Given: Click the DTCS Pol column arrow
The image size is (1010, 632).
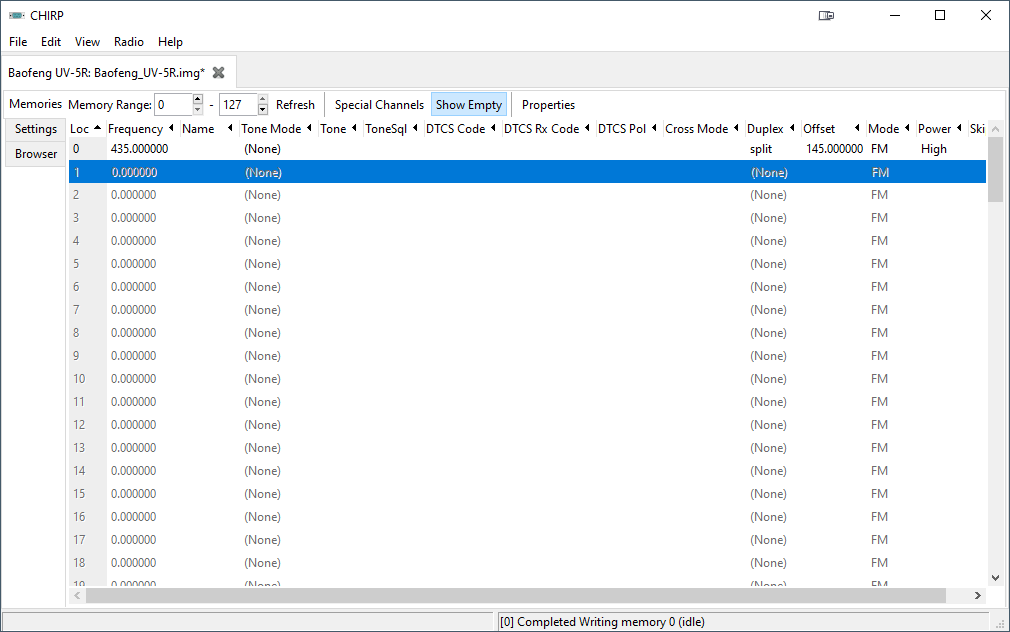Looking at the screenshot, I should pos(654,128).
